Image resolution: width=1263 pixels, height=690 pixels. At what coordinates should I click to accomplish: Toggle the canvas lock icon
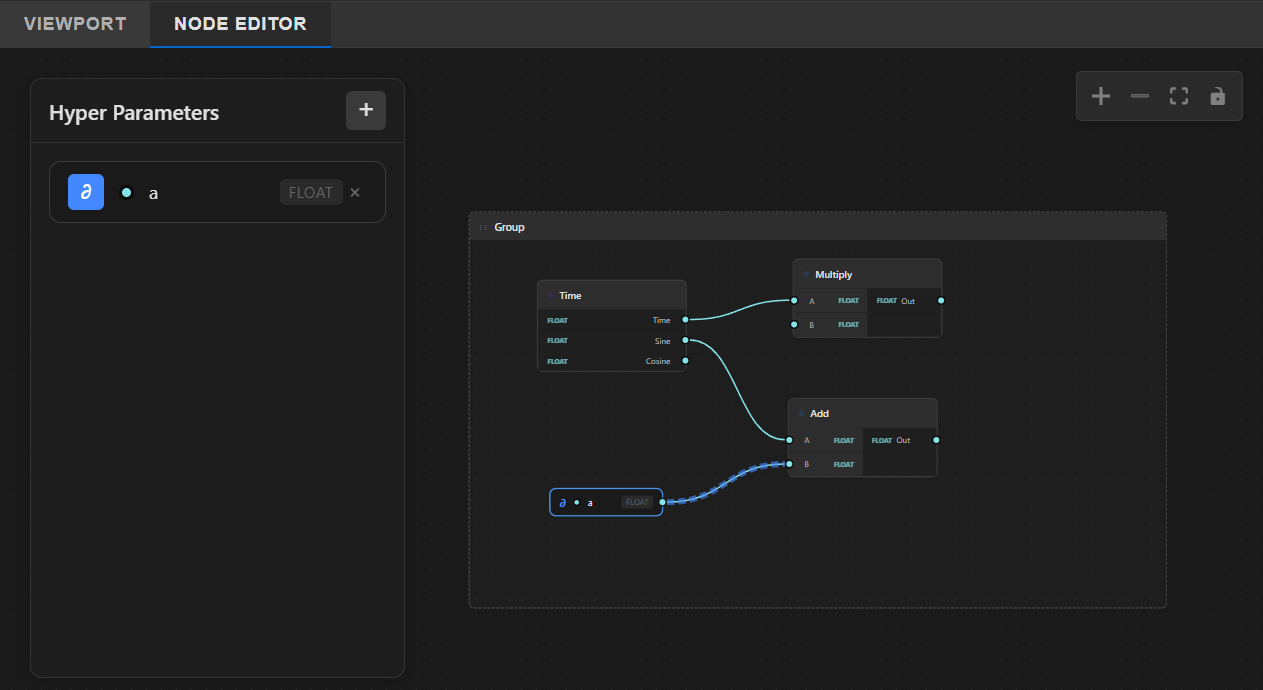tap(1217, 96)
